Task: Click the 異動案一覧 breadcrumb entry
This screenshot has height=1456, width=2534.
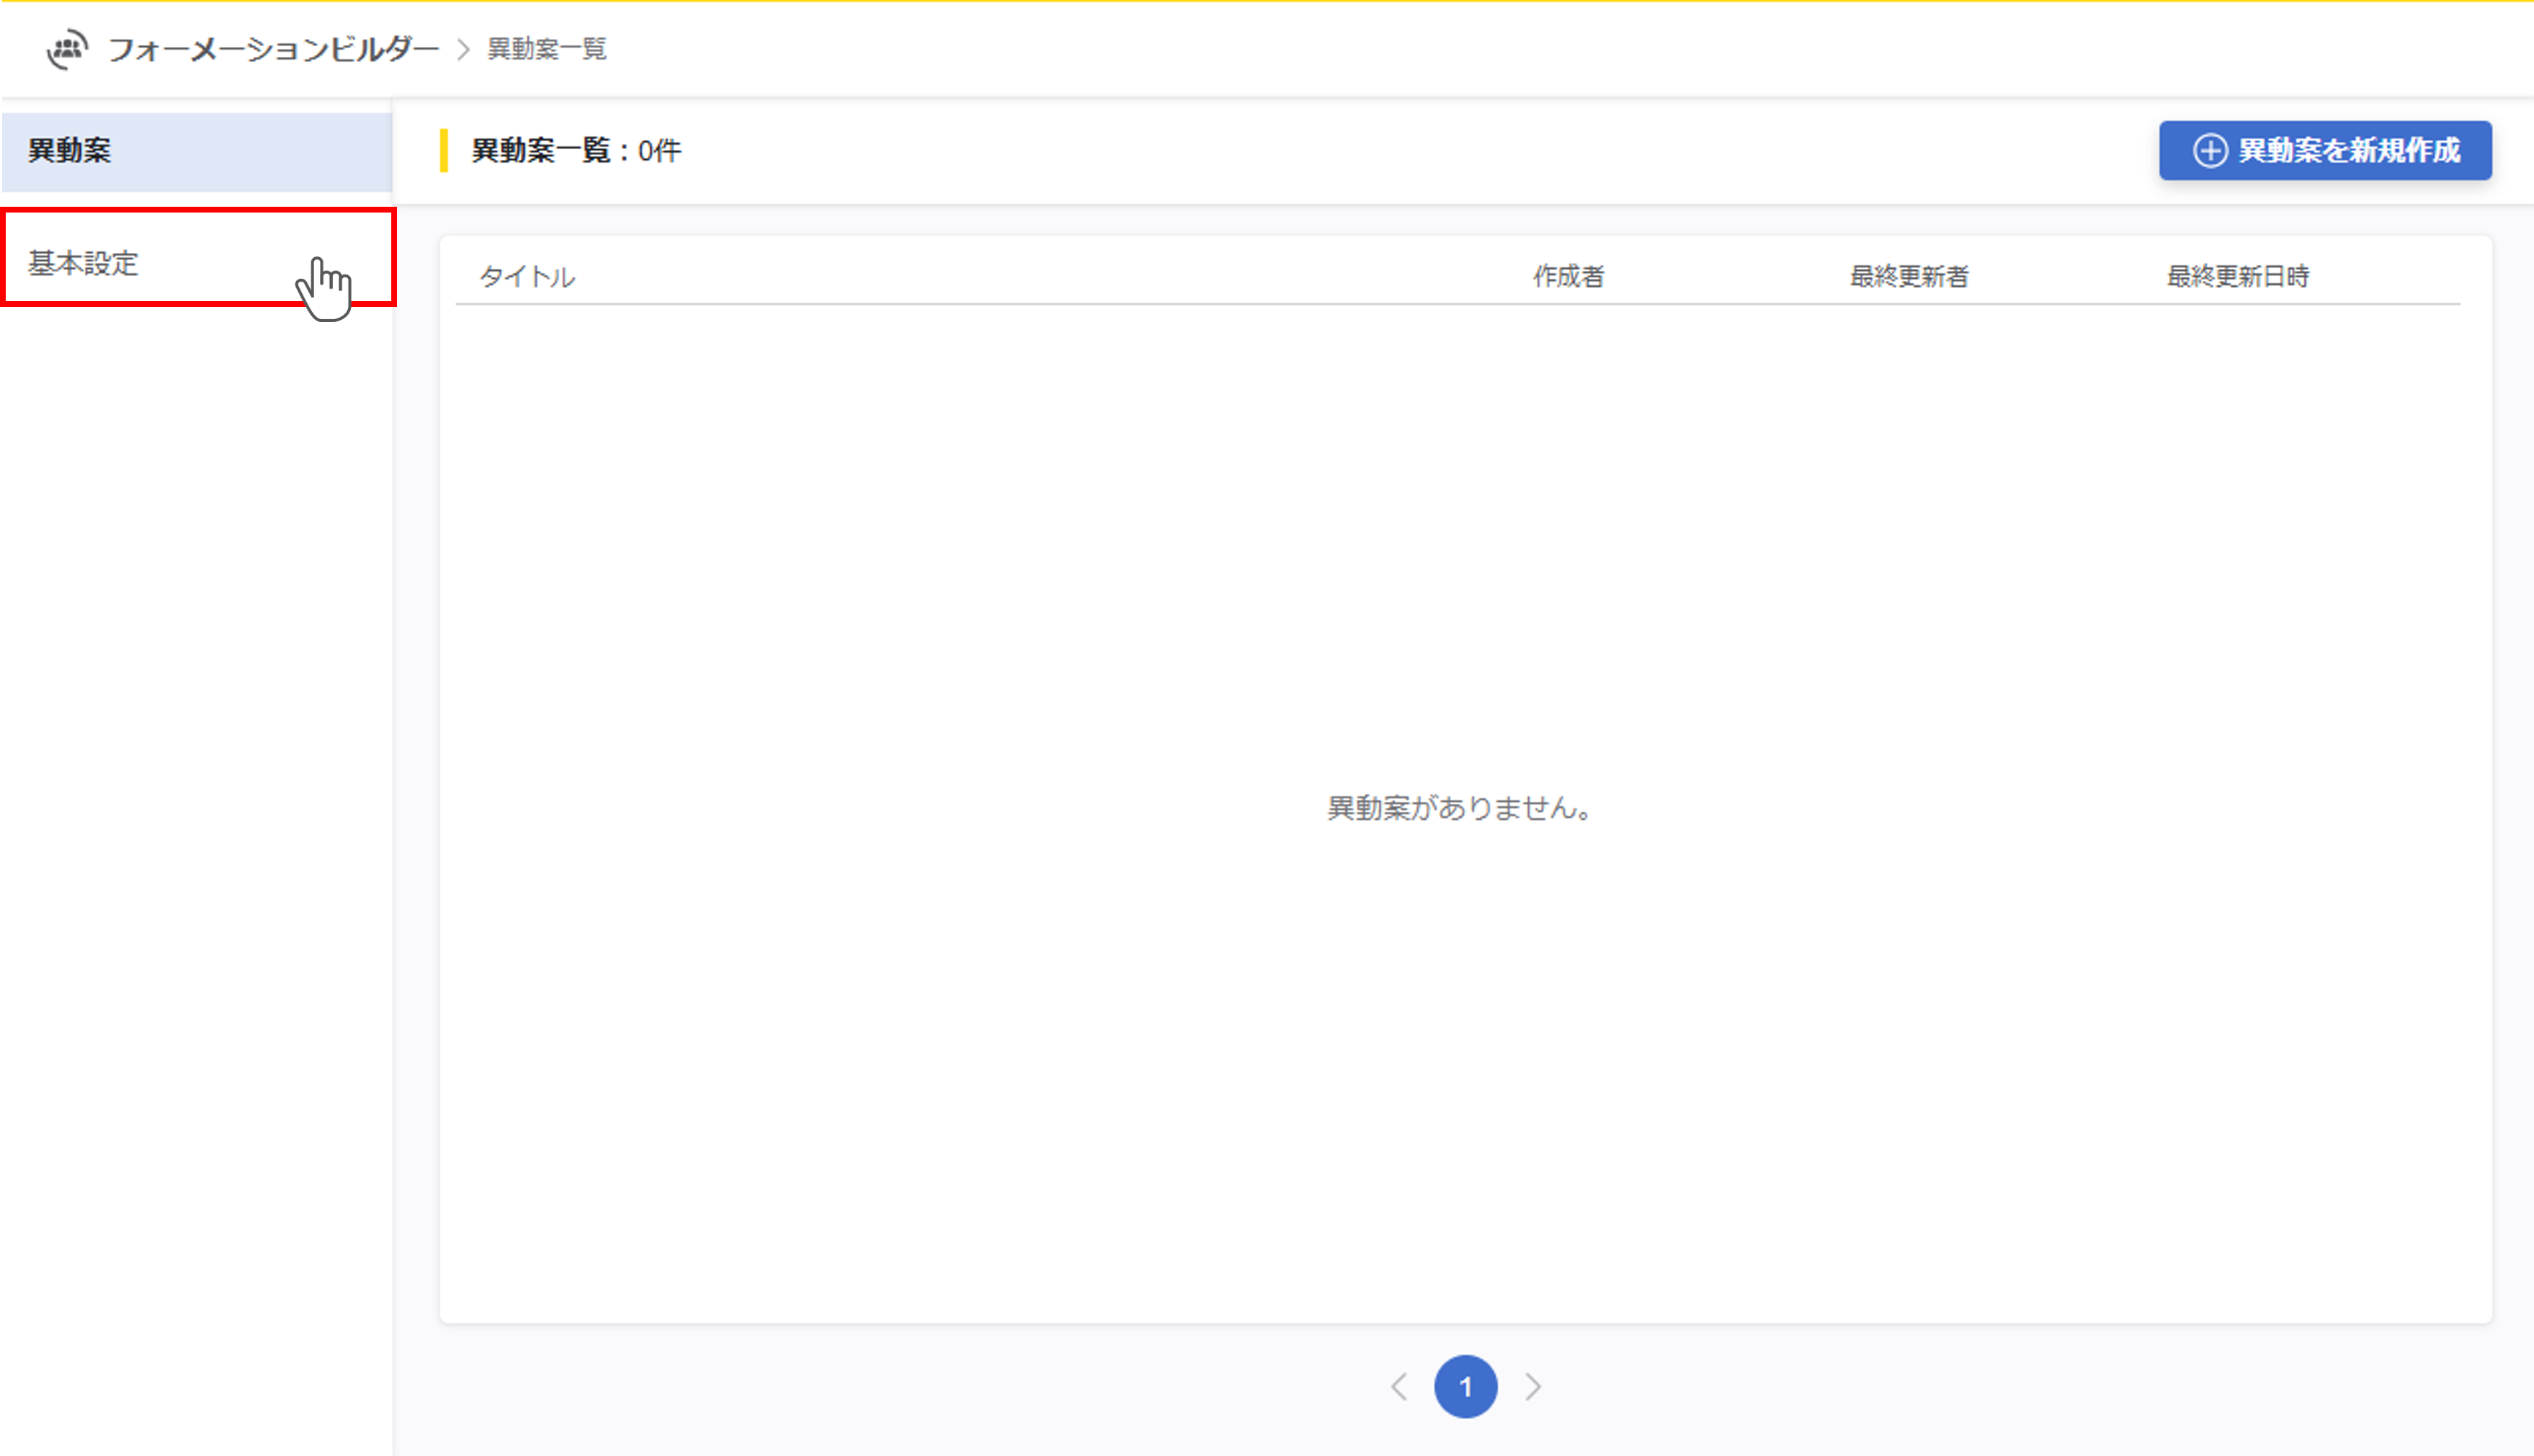Action: click(x=546, y=48)
